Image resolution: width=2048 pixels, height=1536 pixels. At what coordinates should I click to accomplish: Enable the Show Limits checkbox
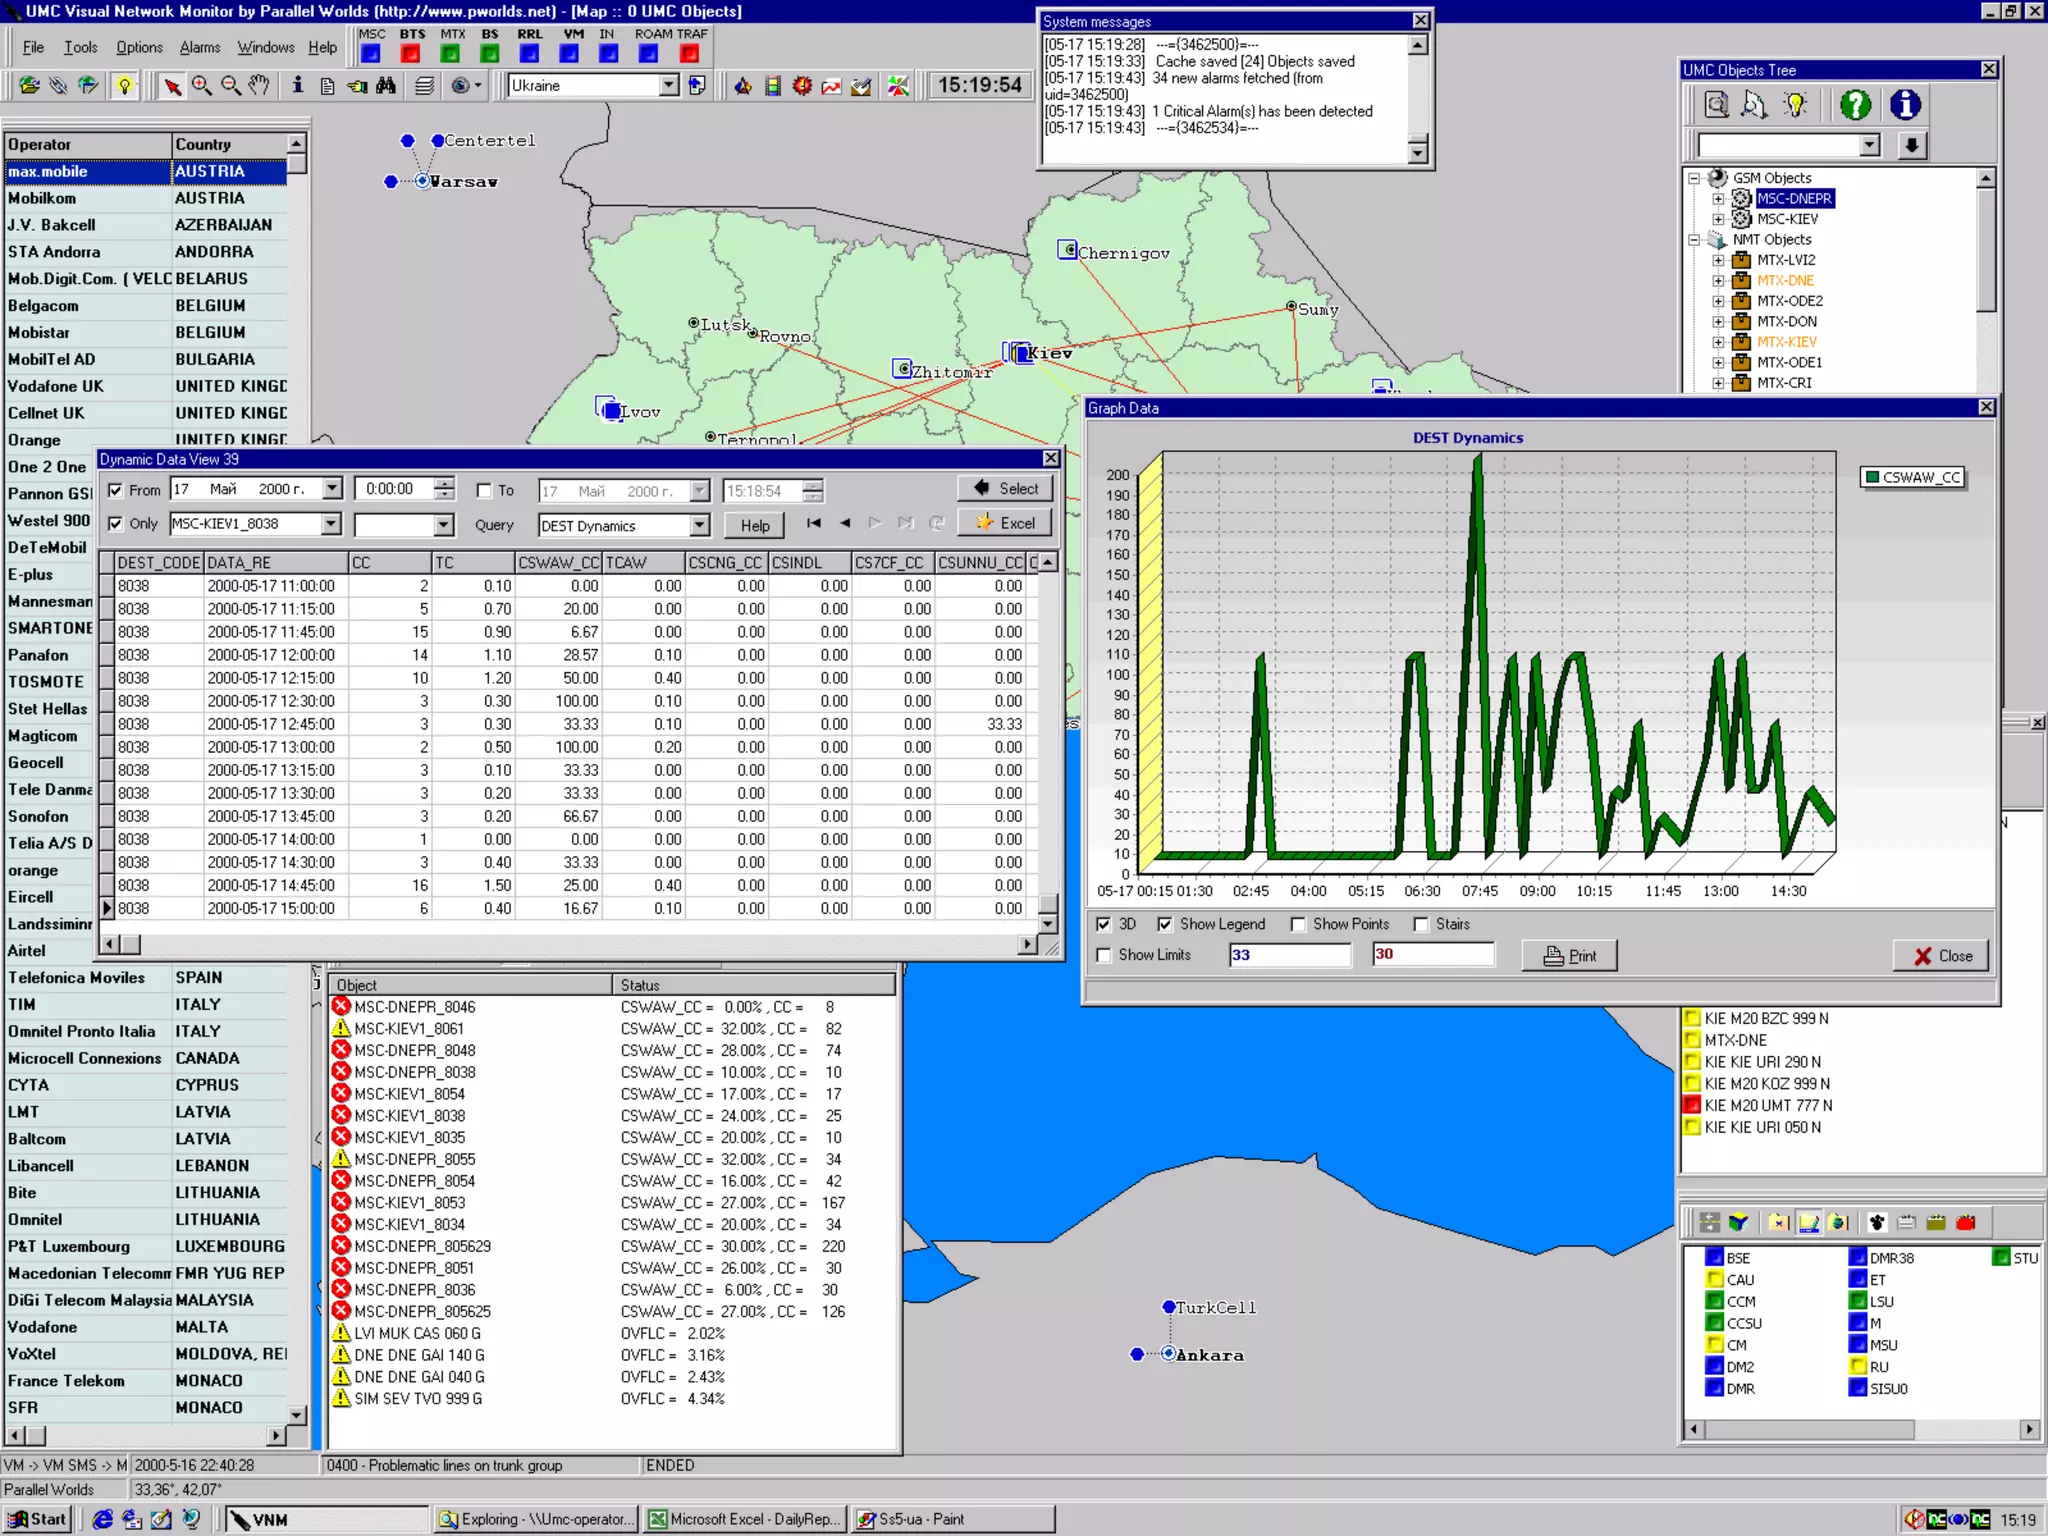(1103, 955)
